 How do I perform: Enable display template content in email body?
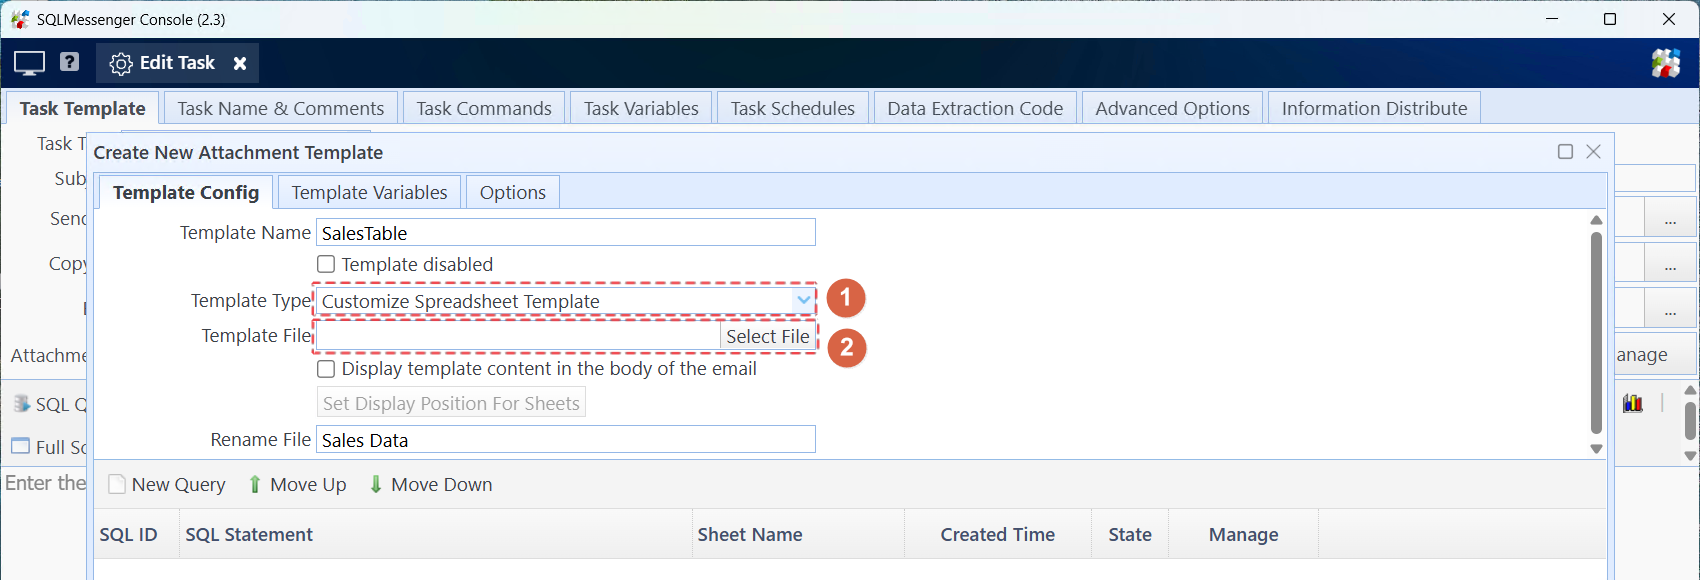tap(326, 368)
